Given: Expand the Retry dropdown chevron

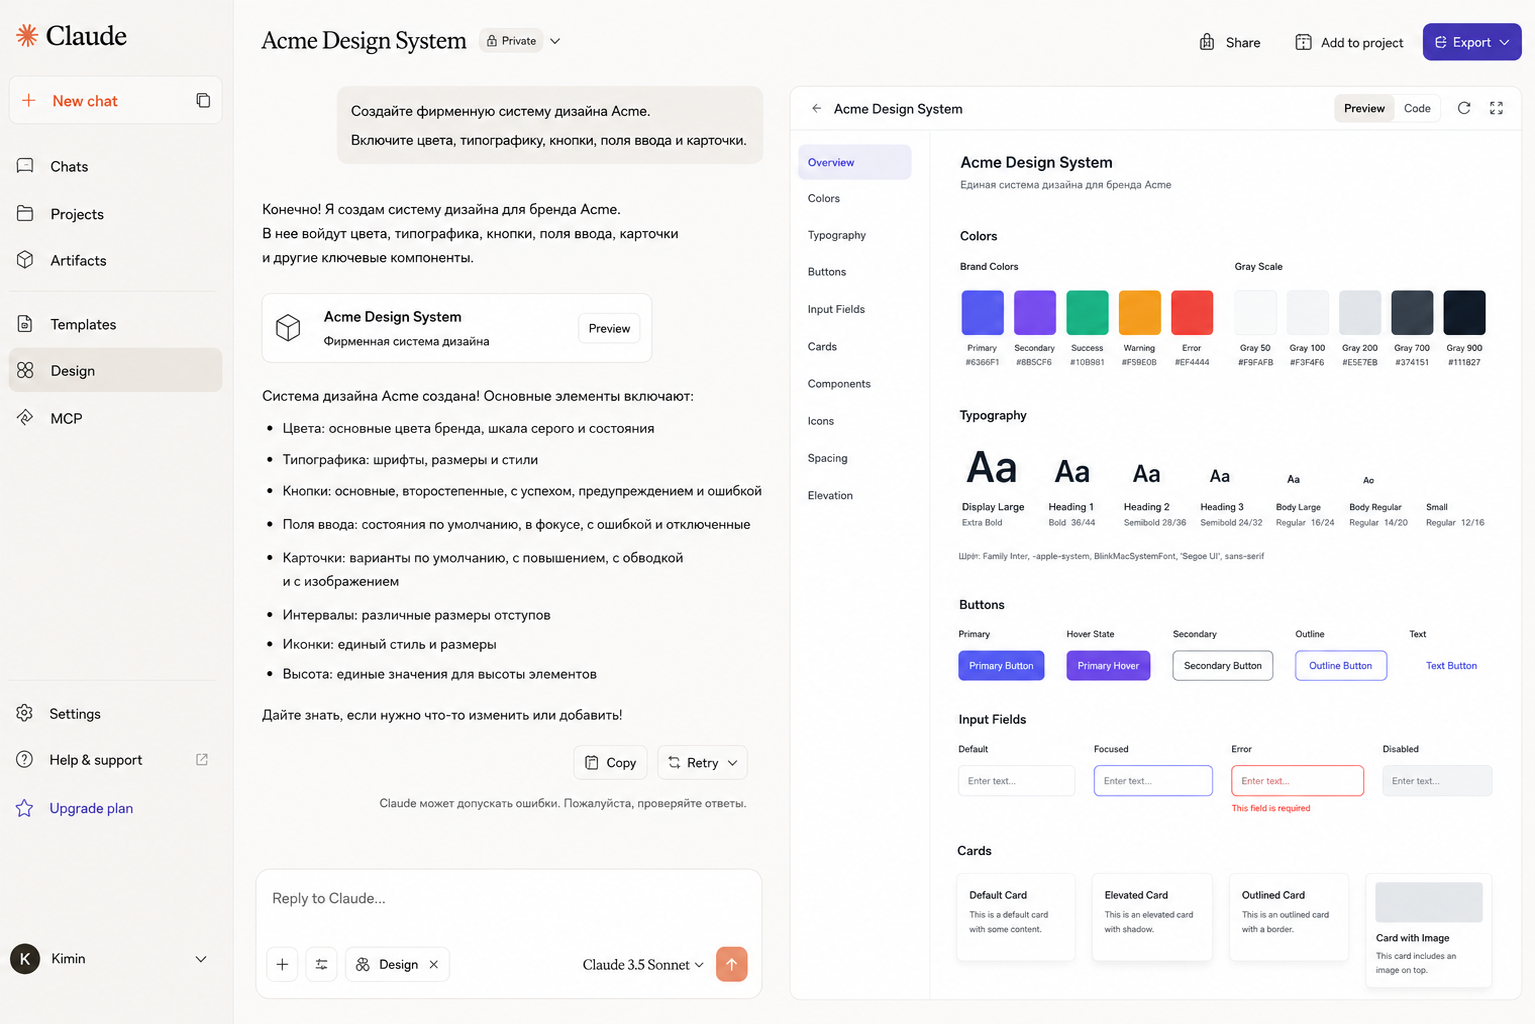Looking at the screenshot, I should click(x=733, y=762).
